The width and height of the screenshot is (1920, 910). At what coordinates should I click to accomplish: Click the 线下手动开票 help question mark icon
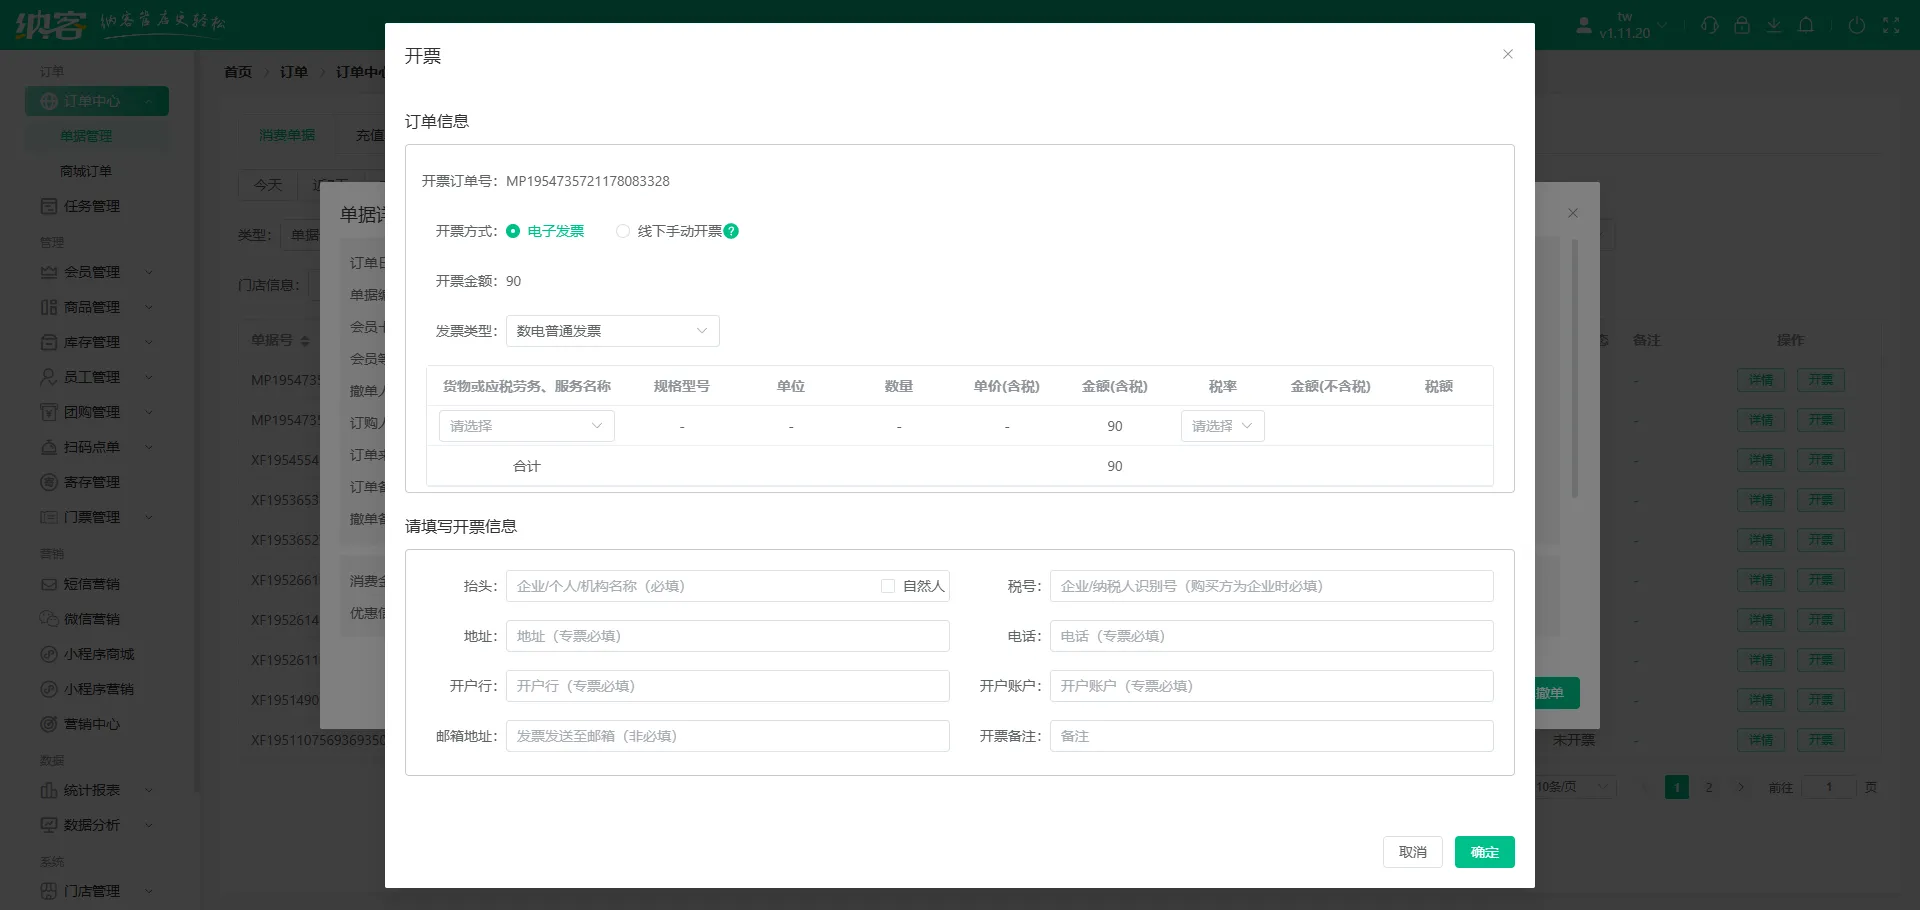click(x=732, y=231)
